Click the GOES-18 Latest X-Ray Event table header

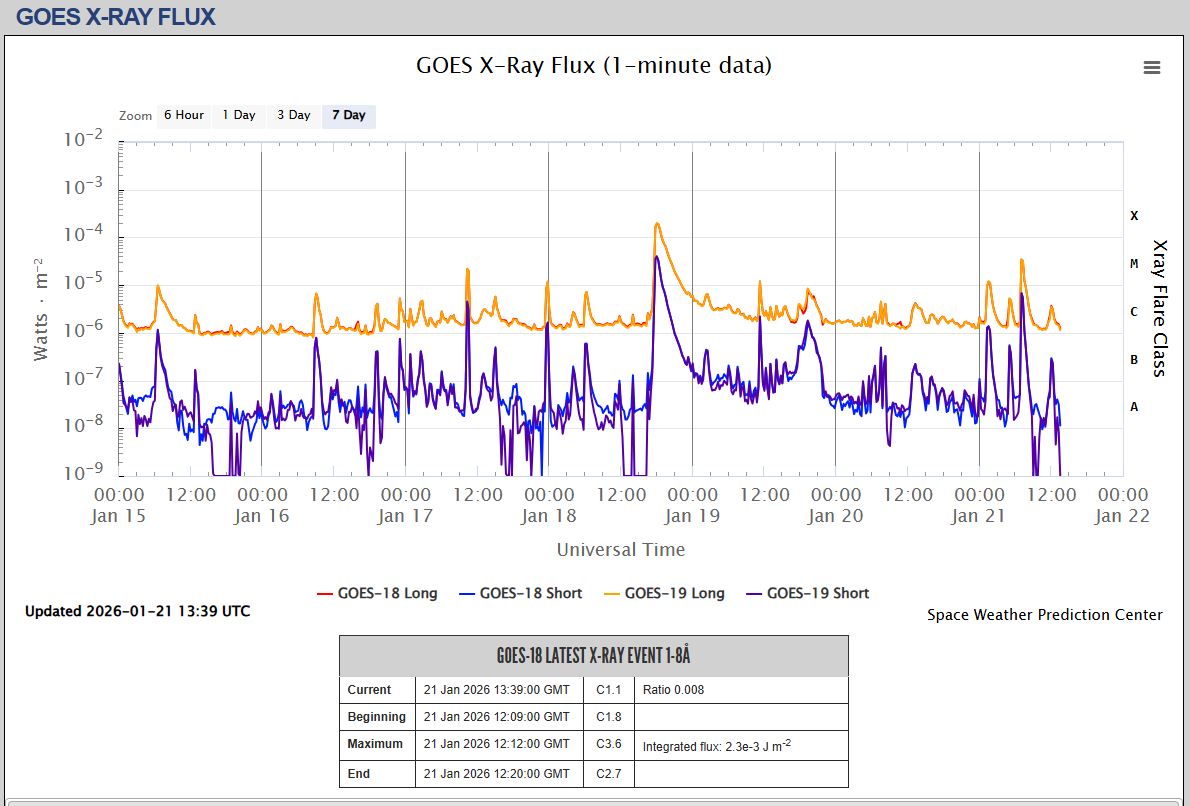[x=593, y=656]
